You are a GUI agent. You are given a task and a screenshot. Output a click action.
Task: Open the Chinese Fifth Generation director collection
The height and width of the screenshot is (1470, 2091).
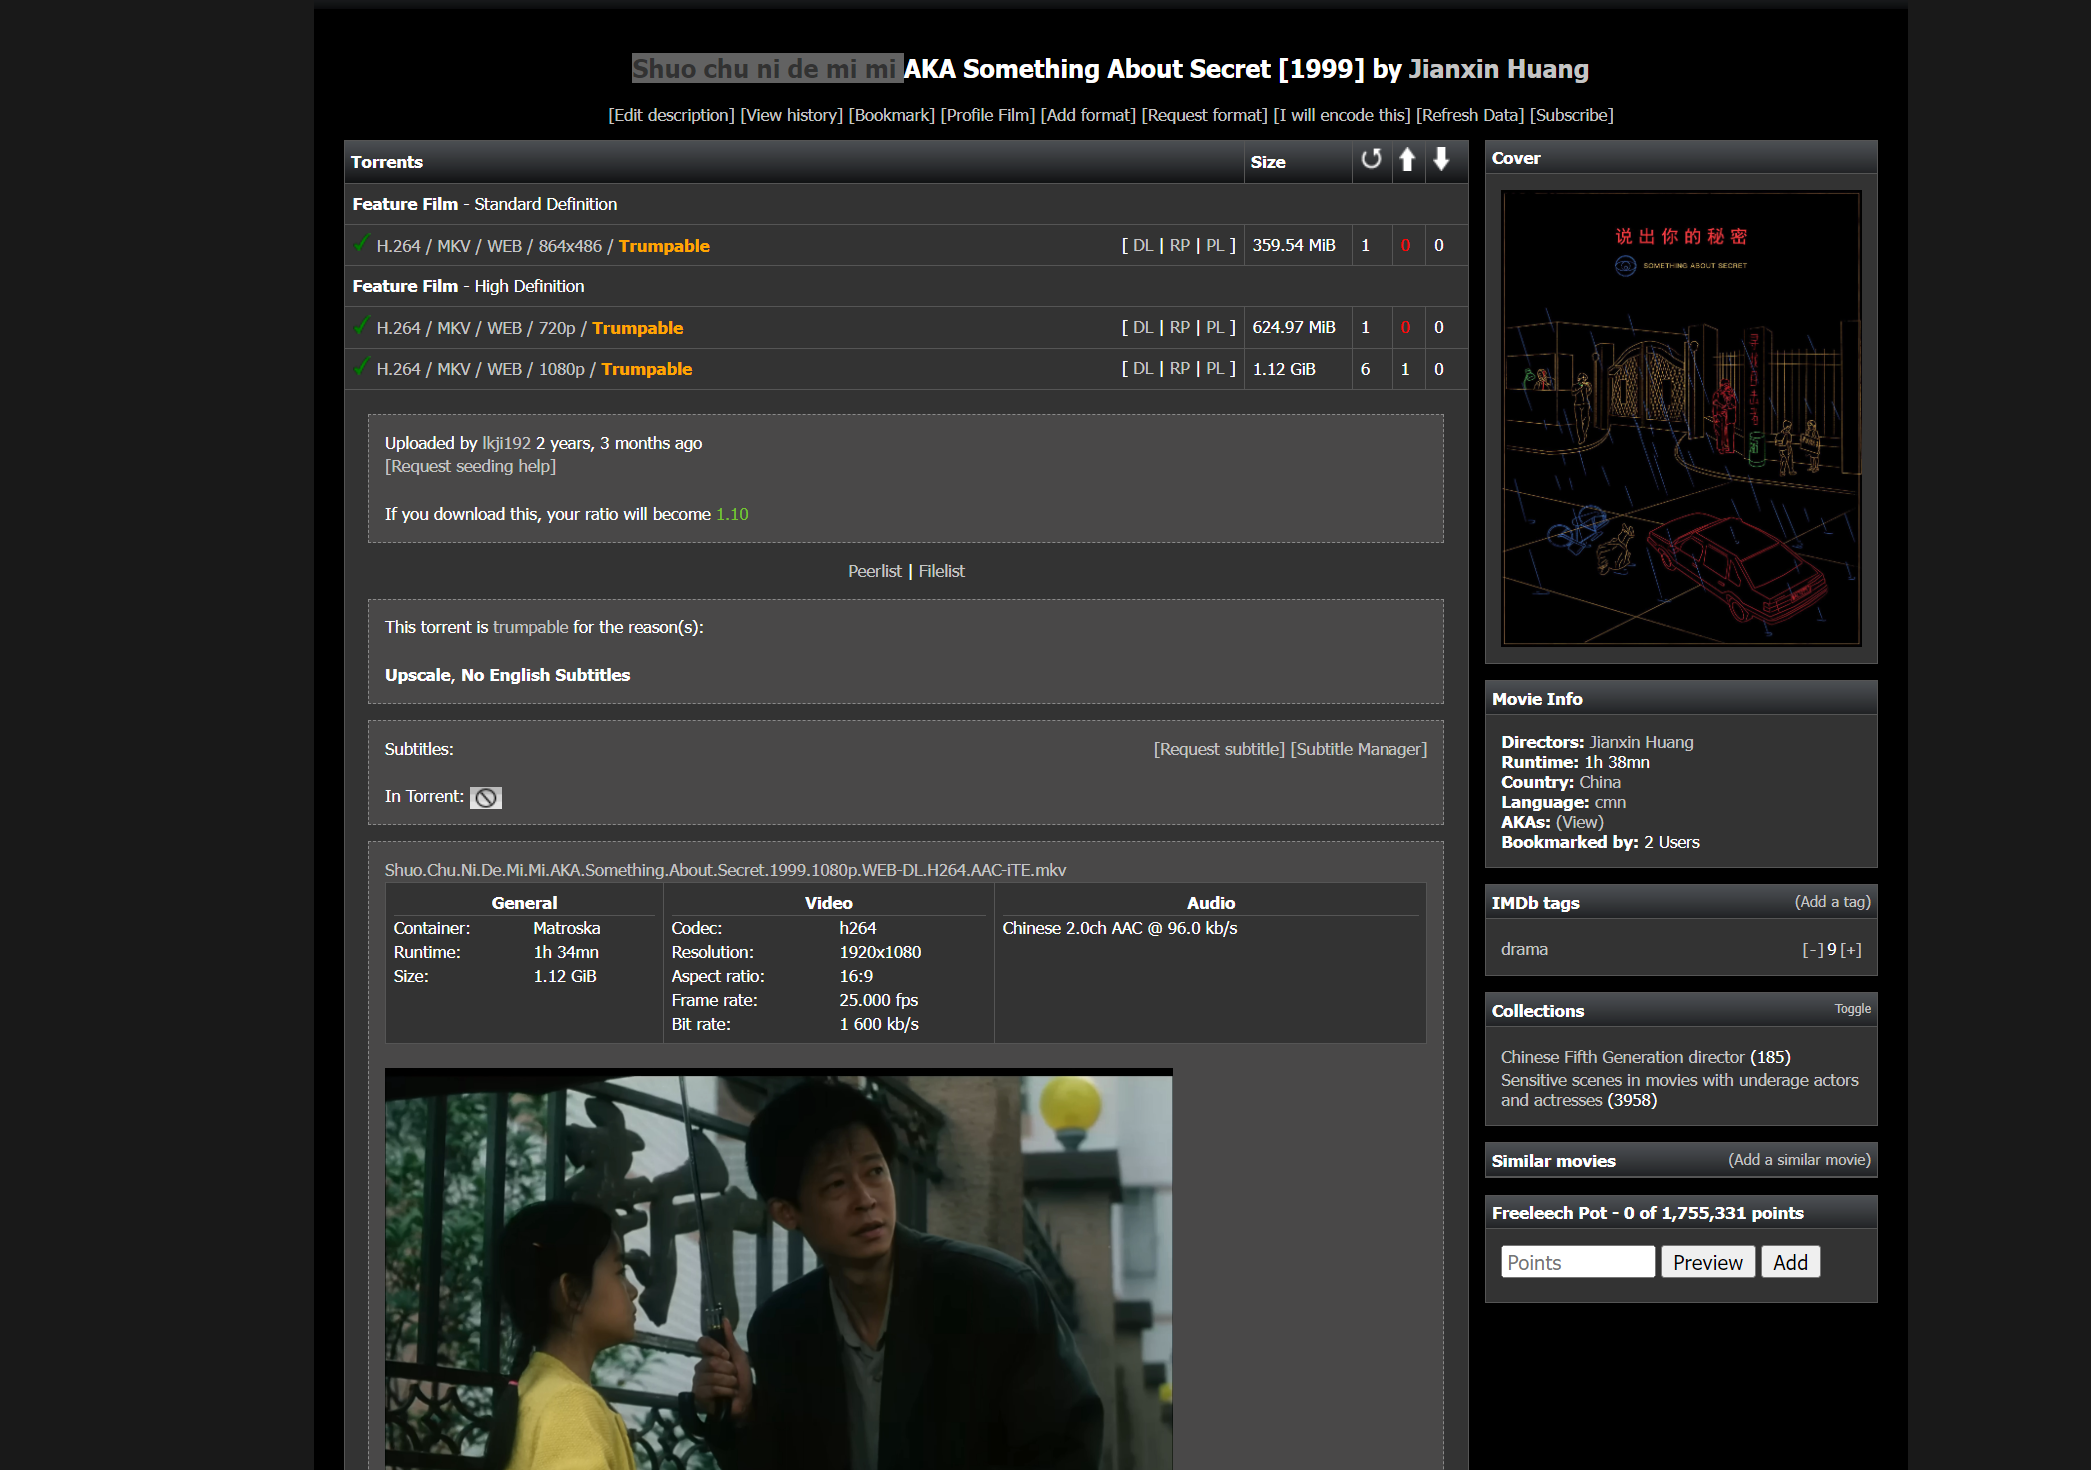pos(1620,1057)
